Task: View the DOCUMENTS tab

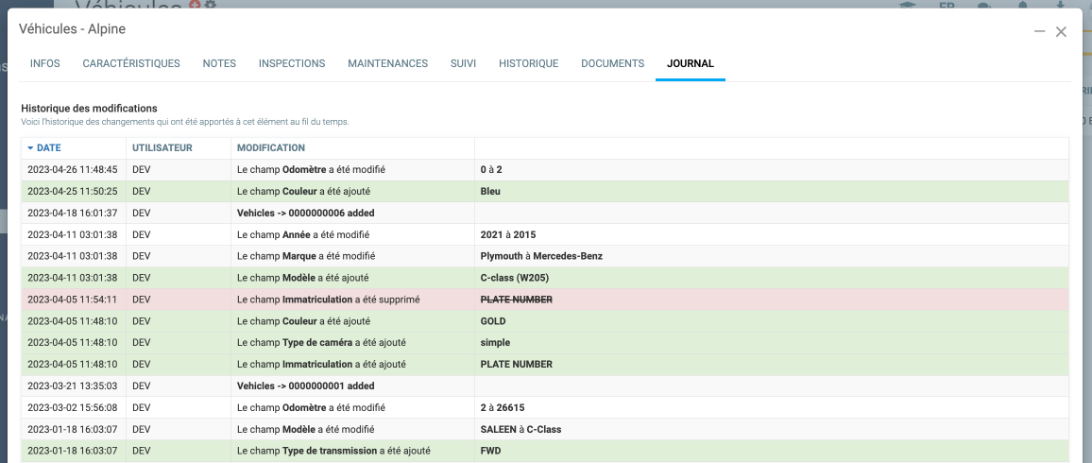Action: pyautogui.click(x=611, y=64)
